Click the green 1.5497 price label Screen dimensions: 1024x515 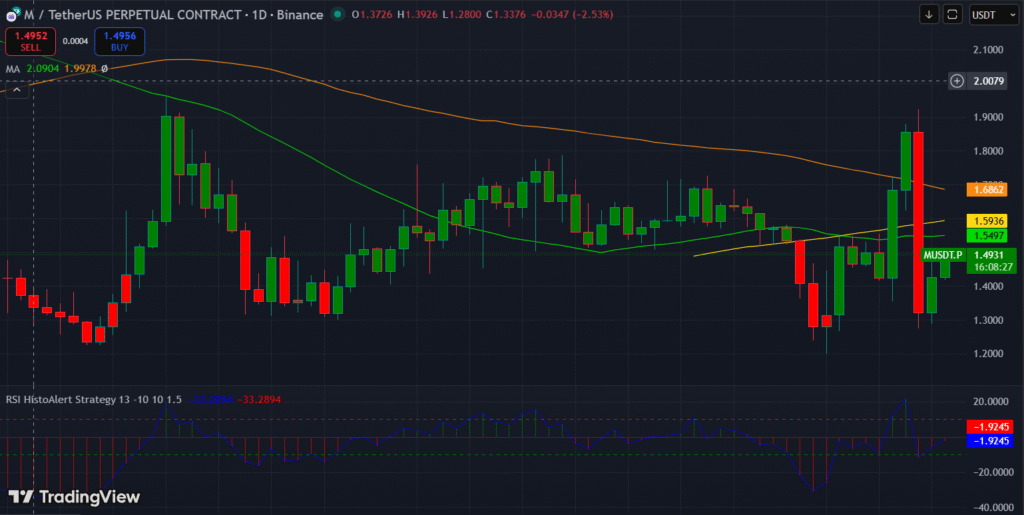pyautogui.click(x=986, y=236)
